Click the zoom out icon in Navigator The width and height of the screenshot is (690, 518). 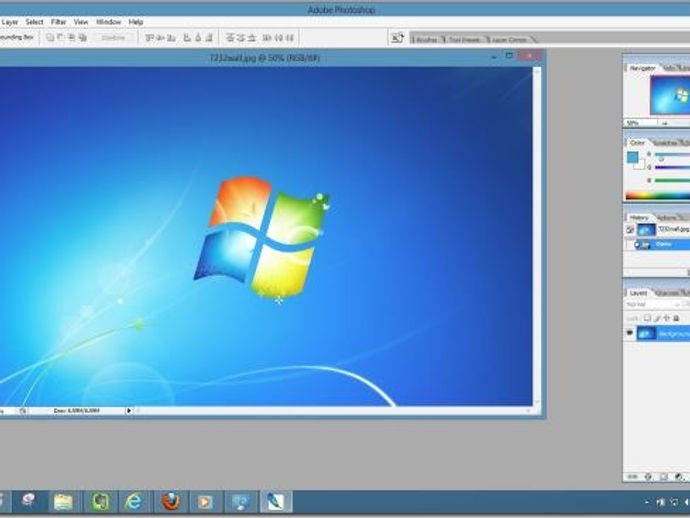(664, 124)
